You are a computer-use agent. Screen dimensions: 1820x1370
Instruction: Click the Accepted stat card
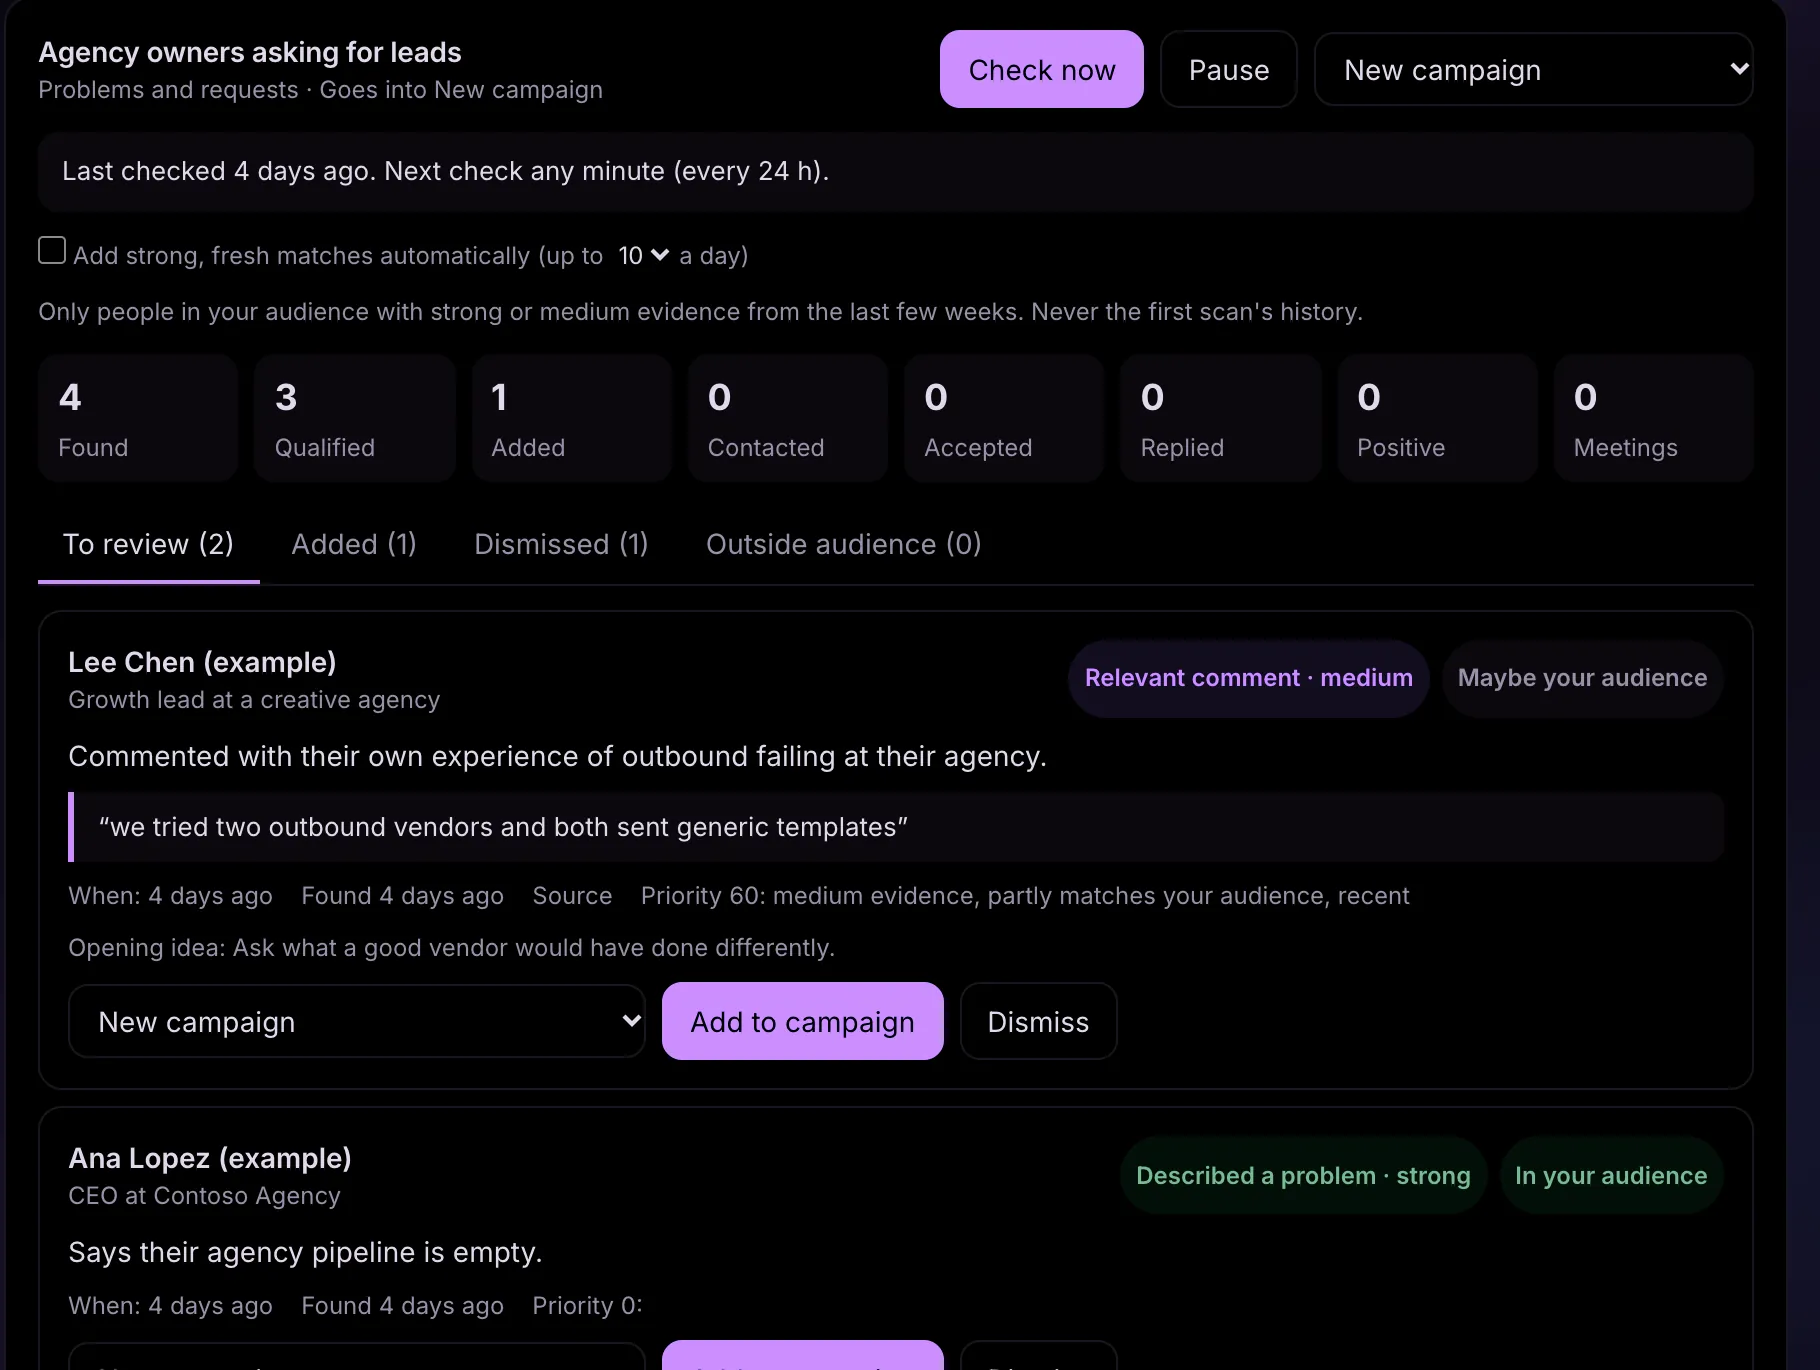(x=1004, y=418)
